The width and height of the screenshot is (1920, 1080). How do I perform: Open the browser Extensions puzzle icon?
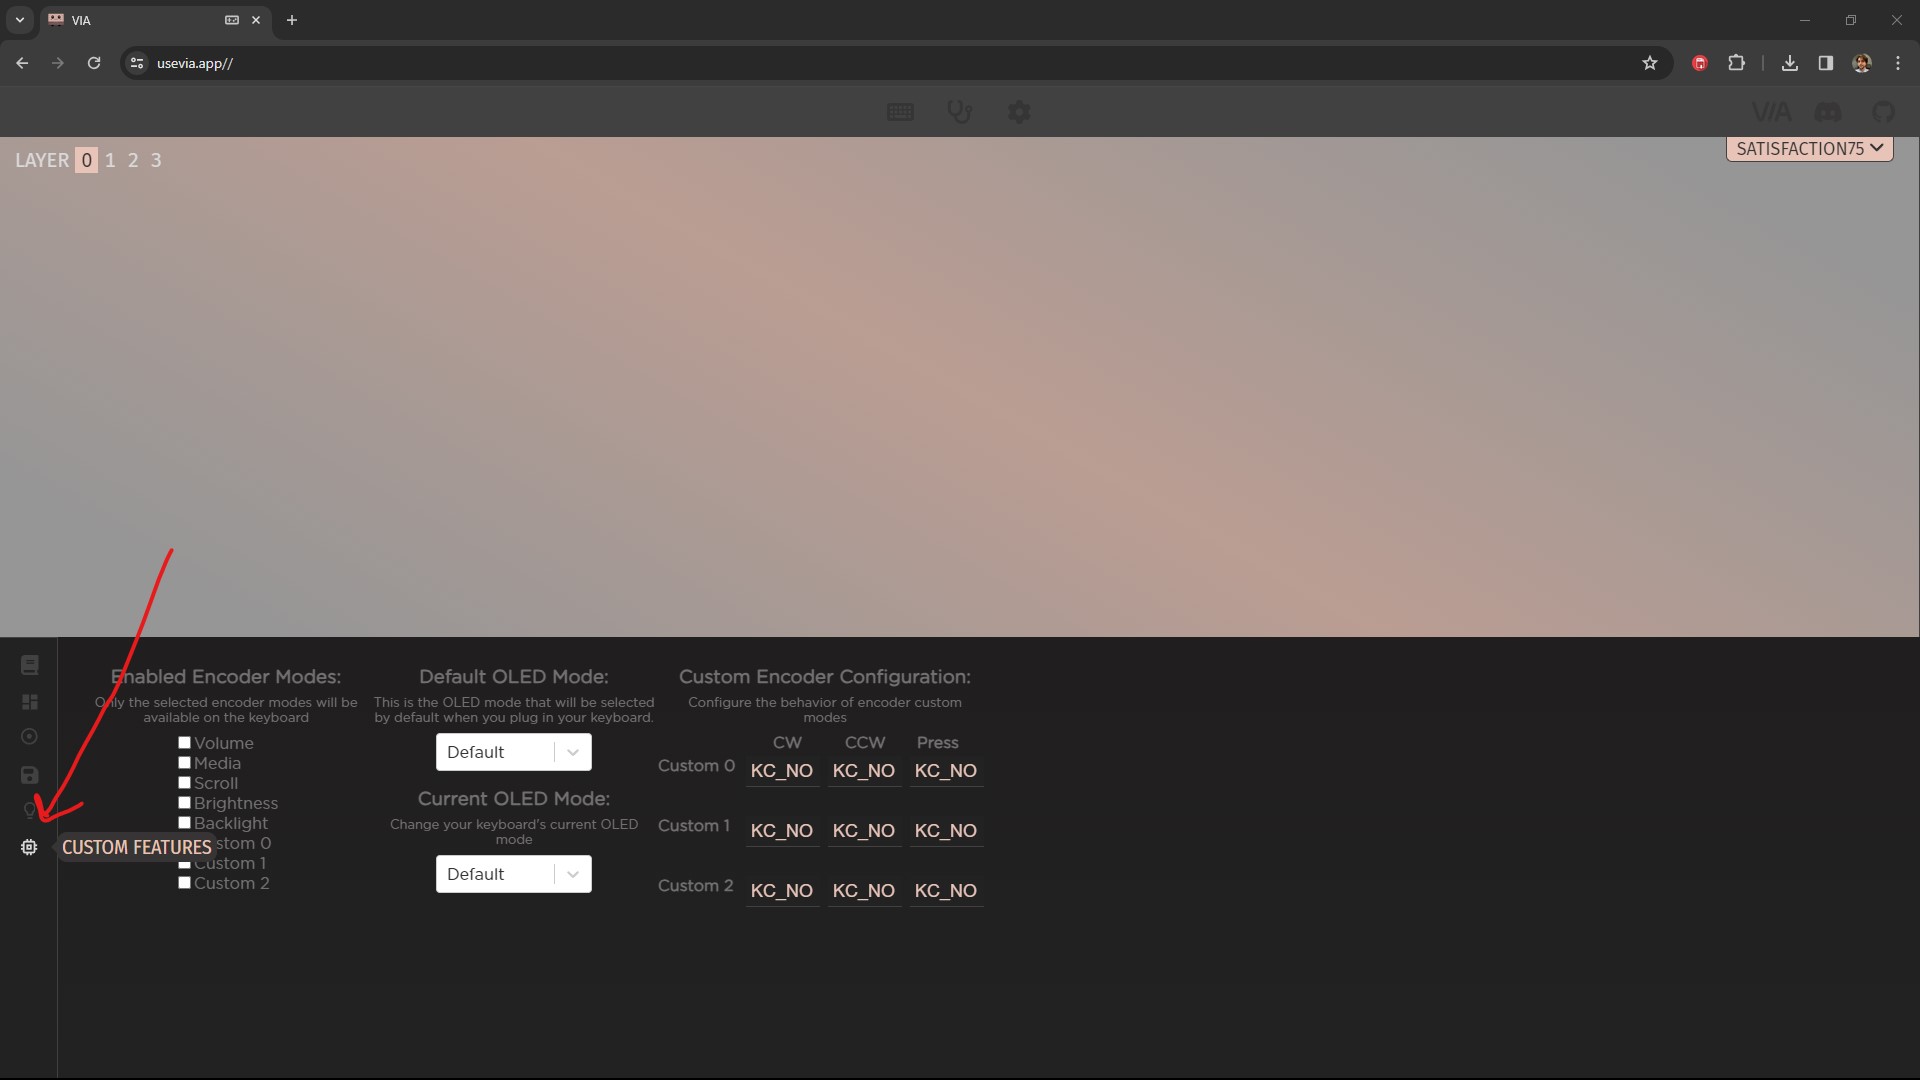point(1737,63)
